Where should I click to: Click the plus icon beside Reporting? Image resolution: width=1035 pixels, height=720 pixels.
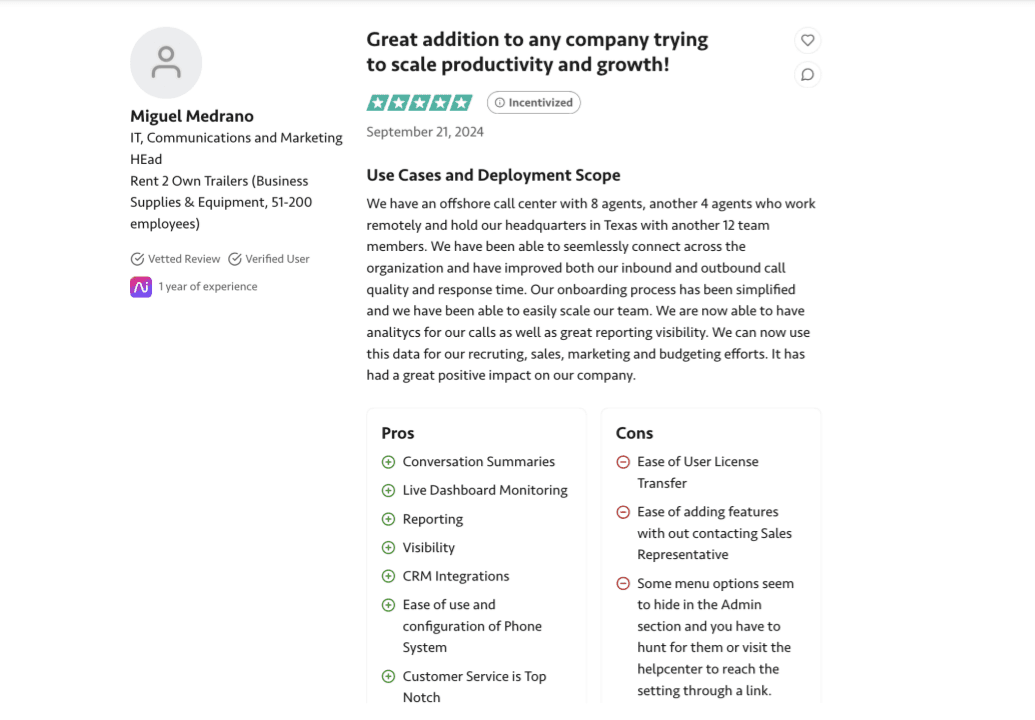coord(388,519)
